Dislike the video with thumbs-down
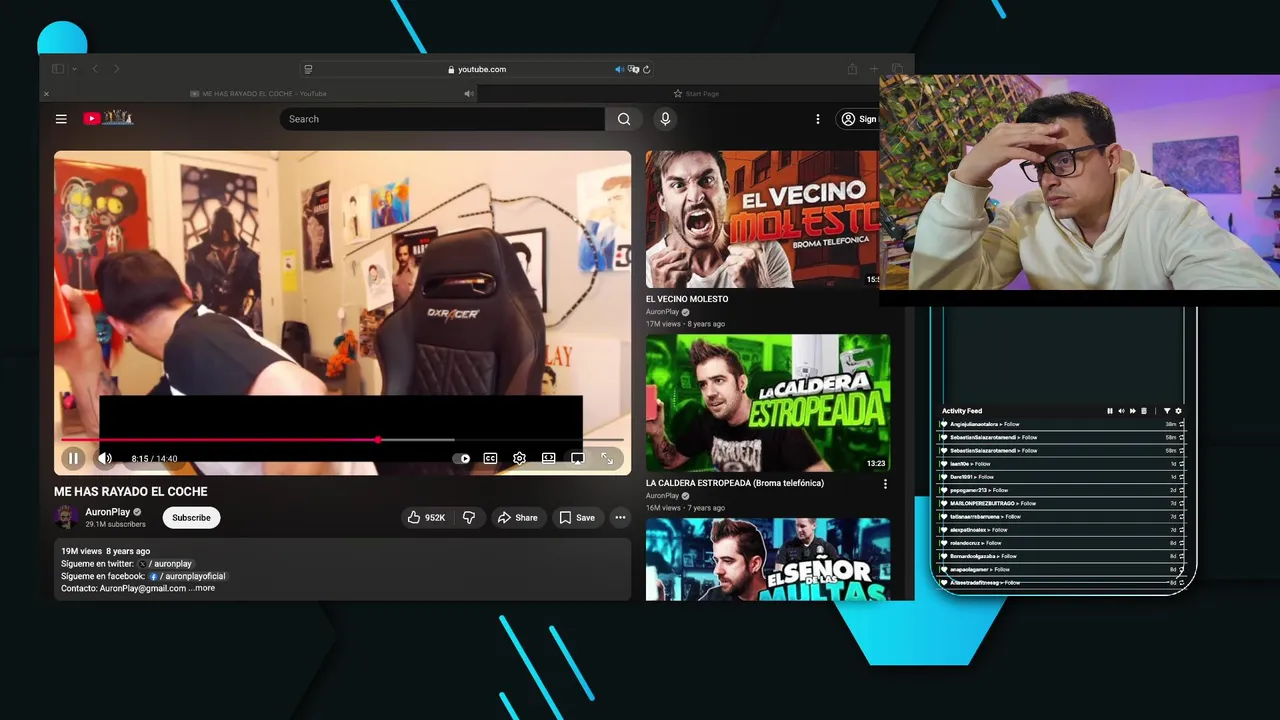The image size is (1280, 720). [468, 517]
